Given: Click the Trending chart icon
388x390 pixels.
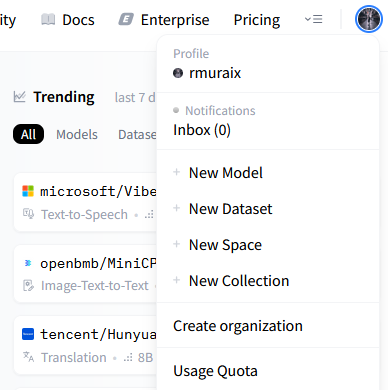Looking at the screenshot, I should click(20, 97).
